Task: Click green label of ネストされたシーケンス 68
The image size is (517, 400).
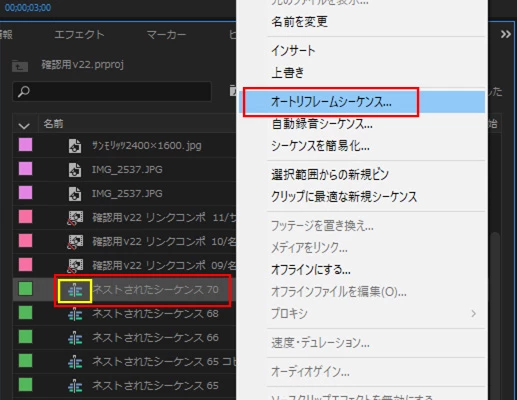Action: tap(25, 313)
